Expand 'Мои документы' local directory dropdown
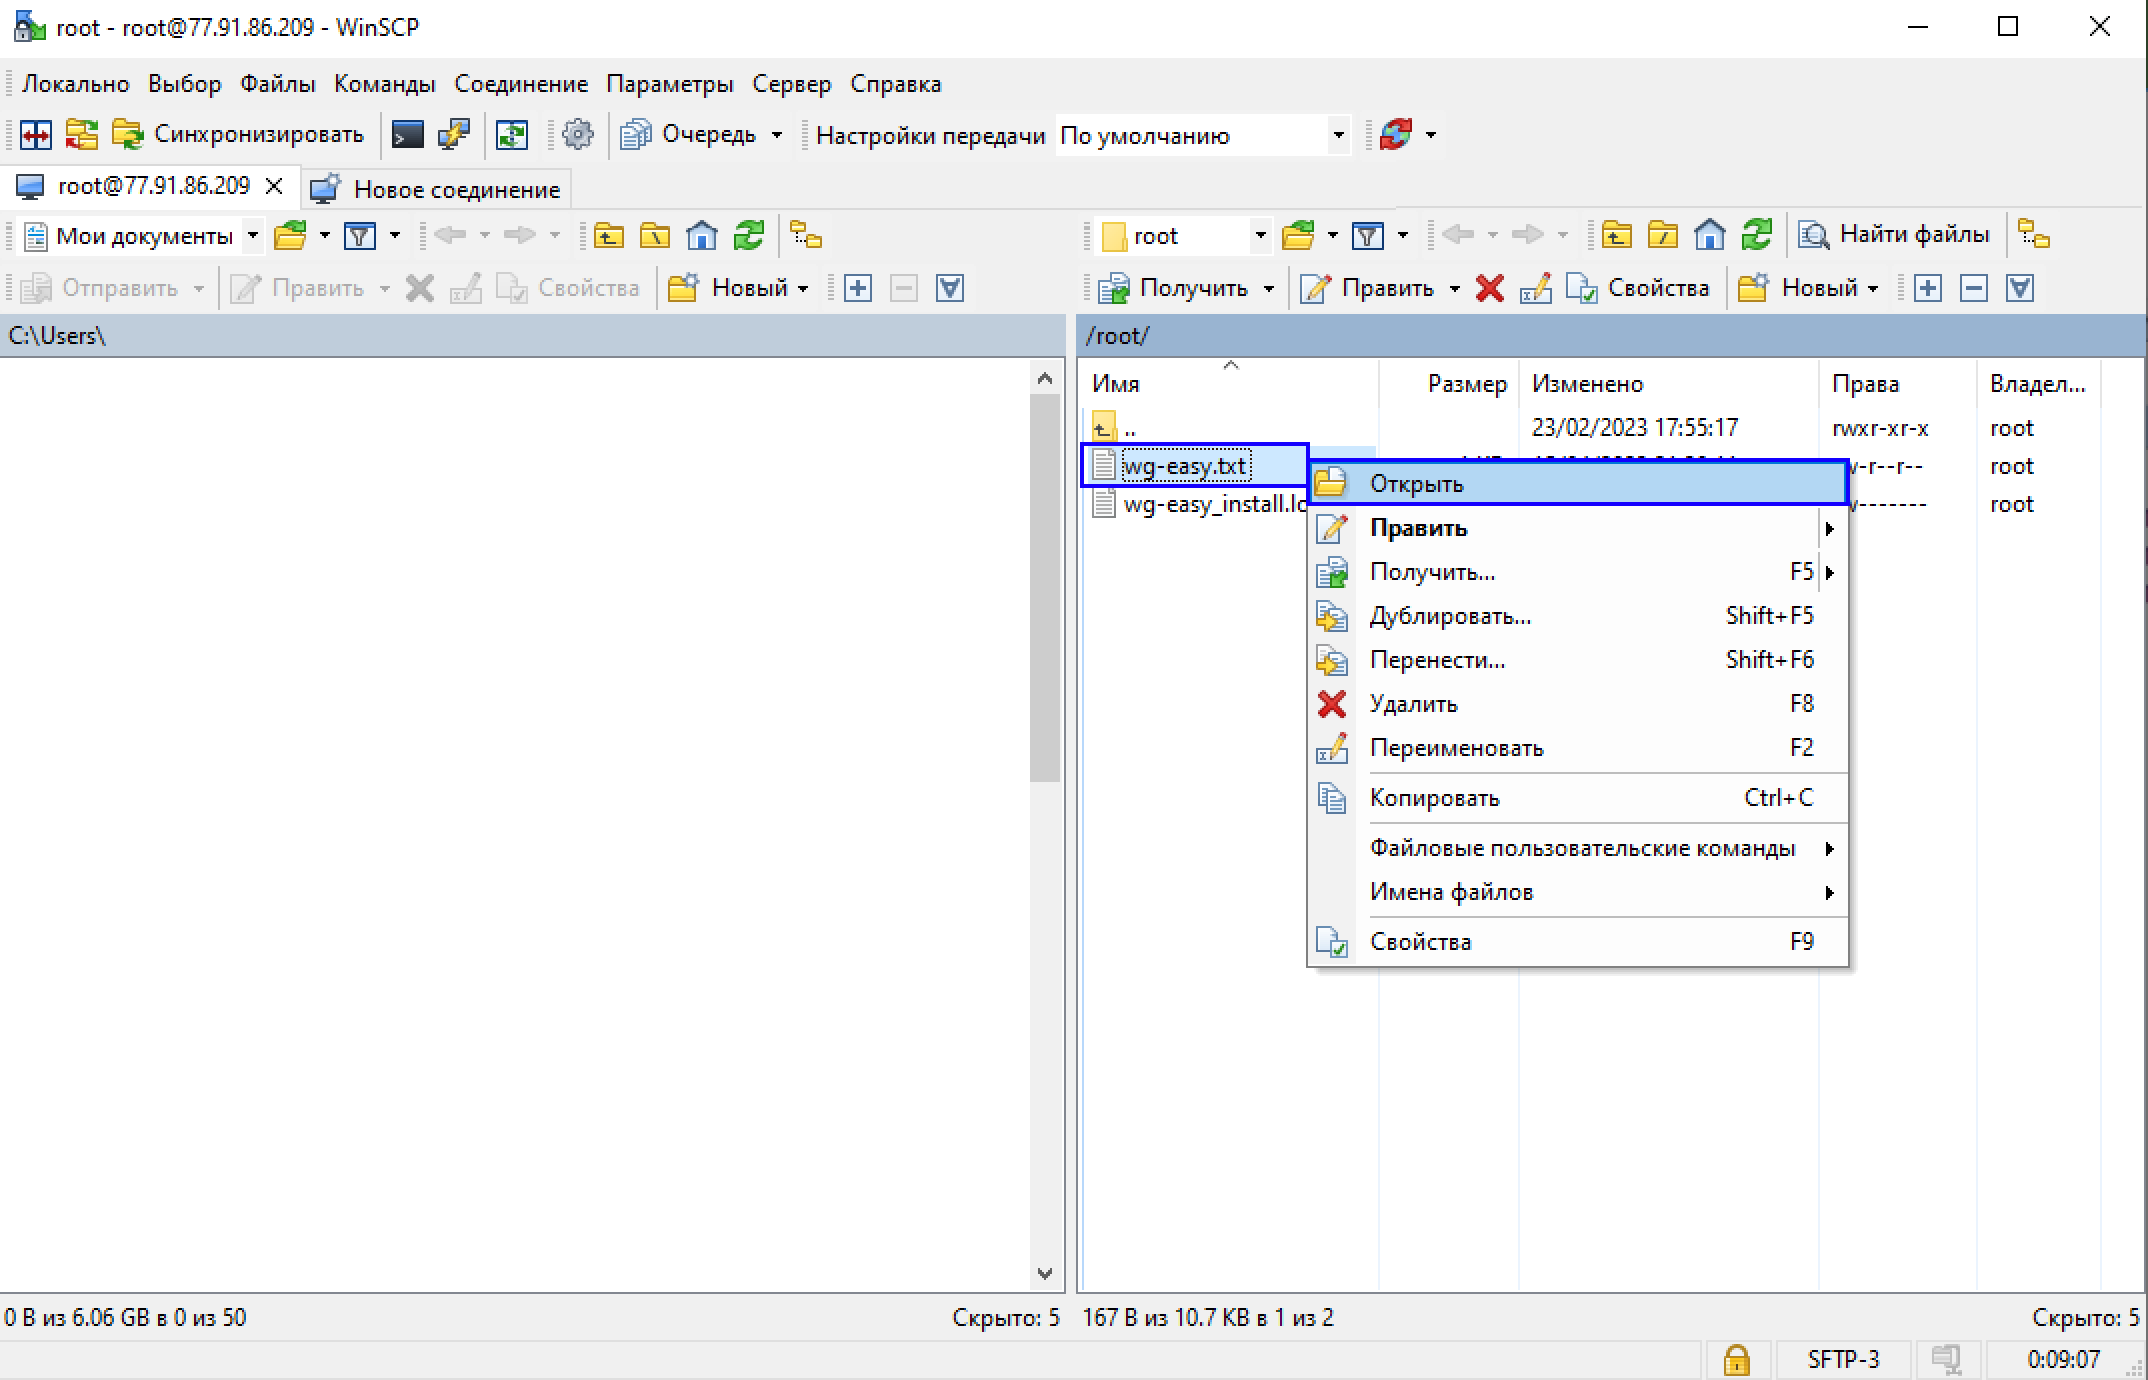This screenshot has width=2148, height=1380. [253, 236]
